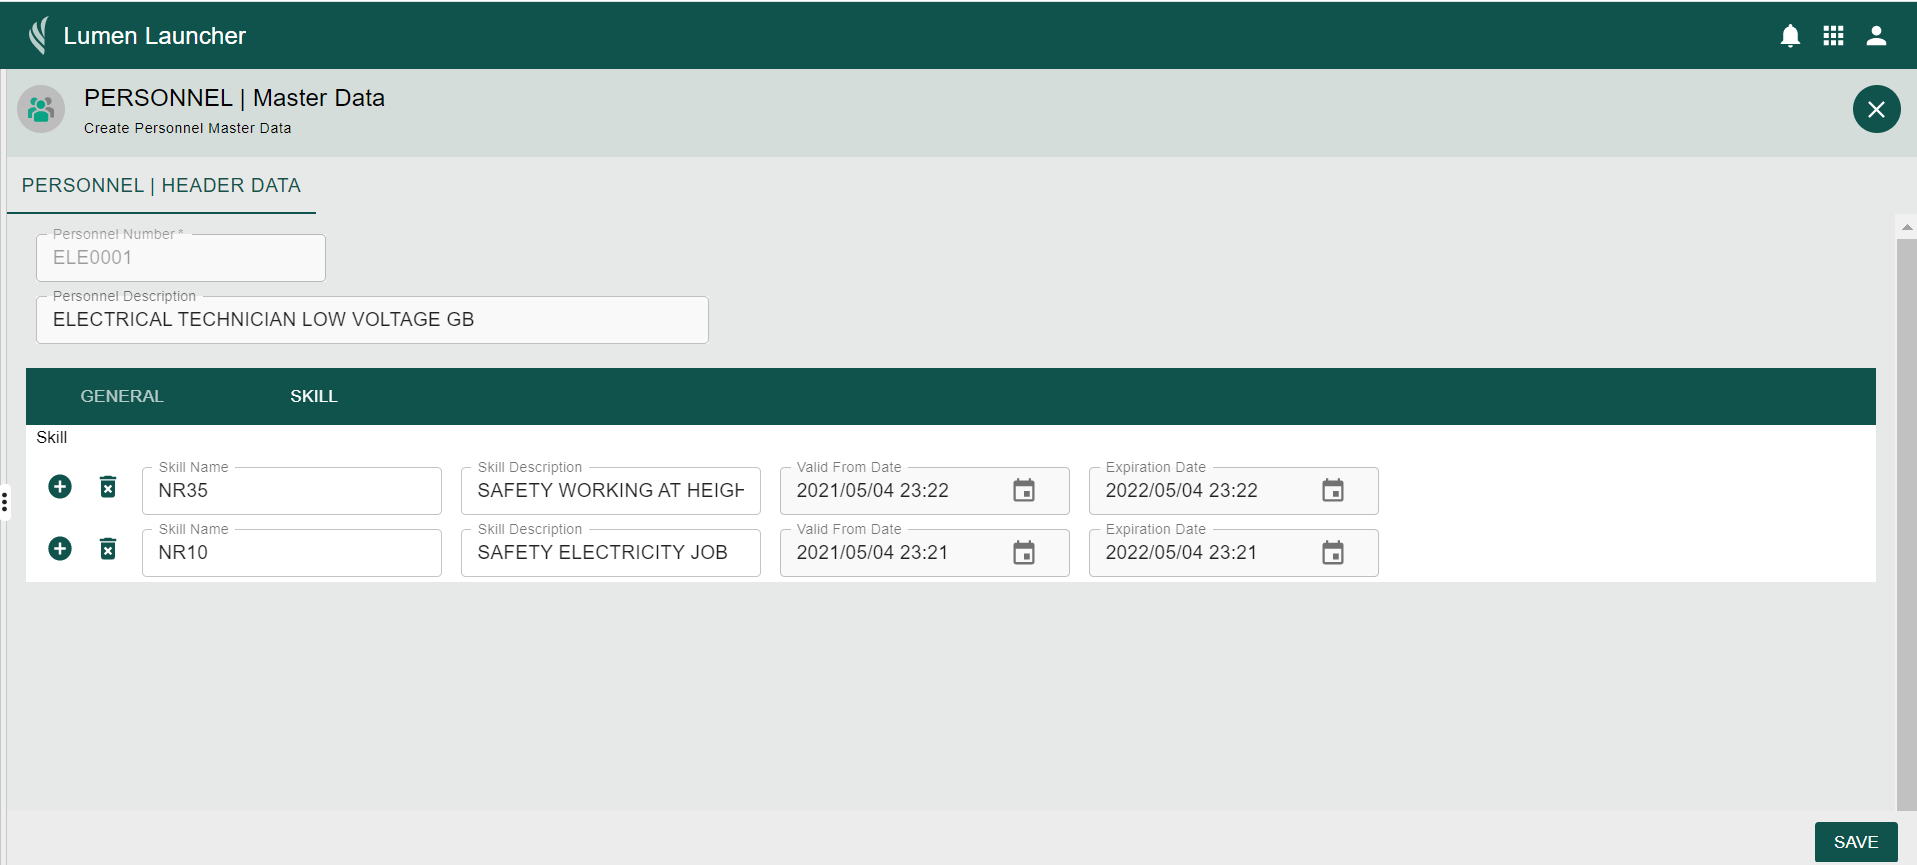Open the notifications bell
Viewport: 1917px width, 865px height.
point(1790,36)
